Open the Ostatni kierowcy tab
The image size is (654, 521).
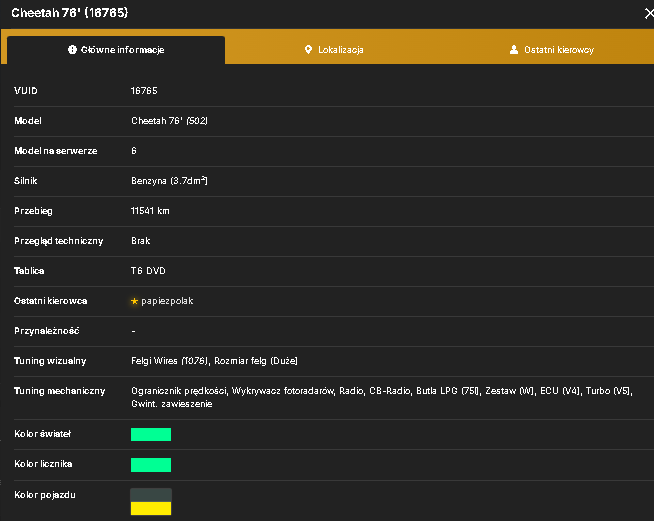(x=551, y=50)
